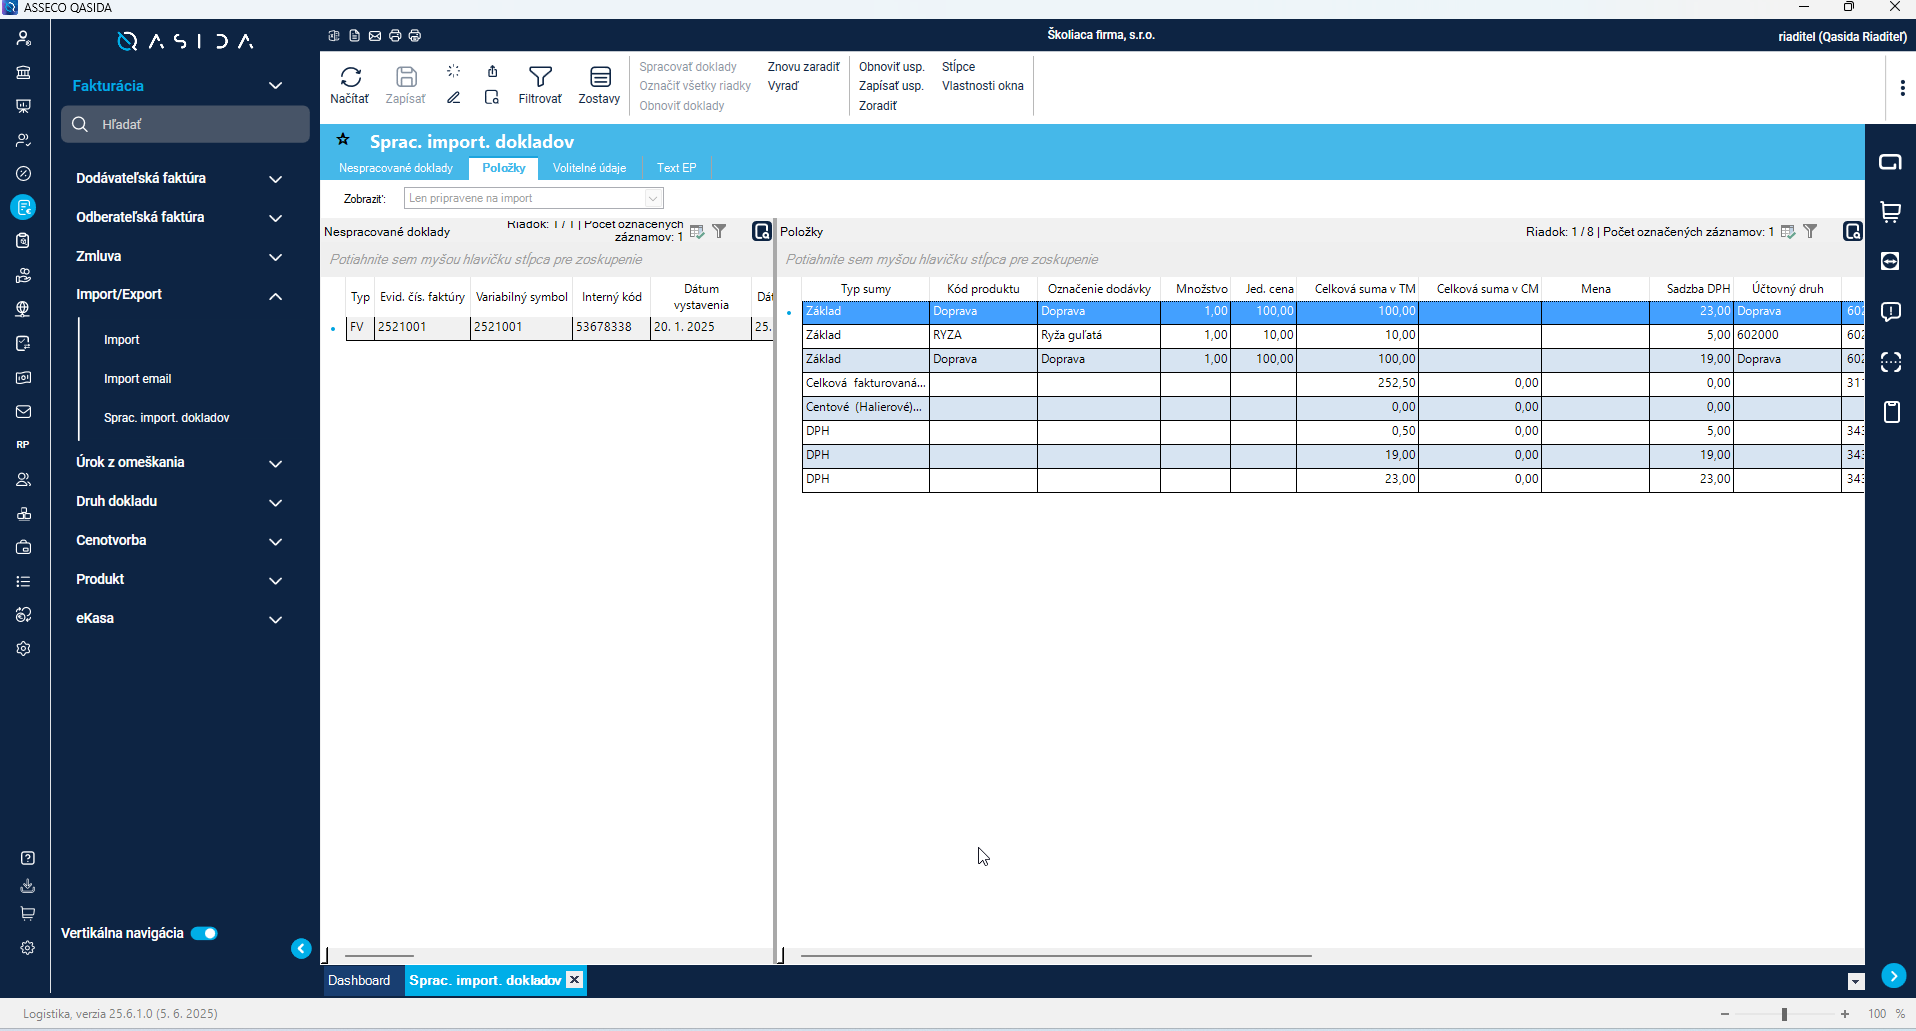Click the envelope icon in top bar
Viewport: 1916px width, 1031px height.
click(x=375, y=36)
